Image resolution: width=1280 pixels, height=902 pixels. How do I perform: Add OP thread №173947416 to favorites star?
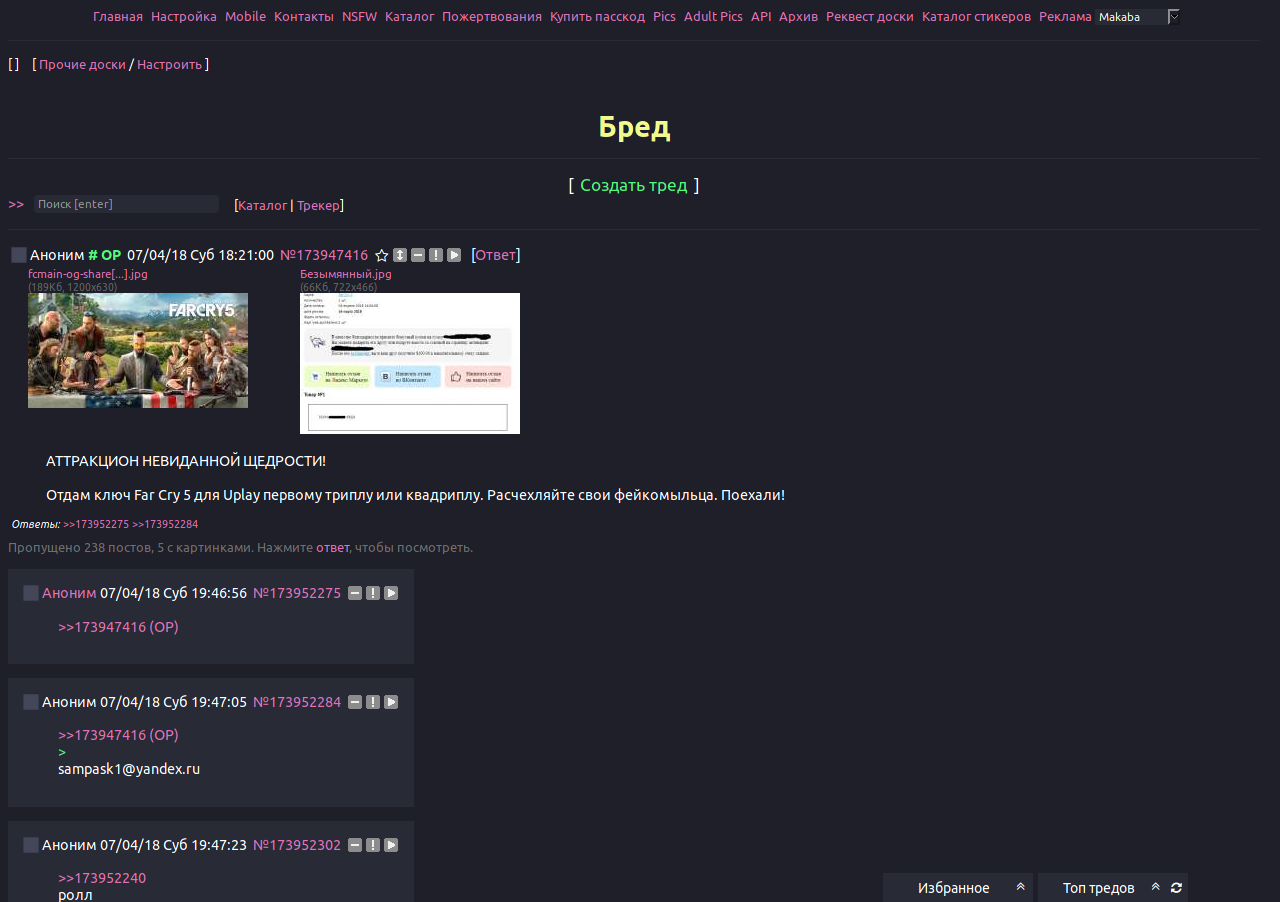381,256
